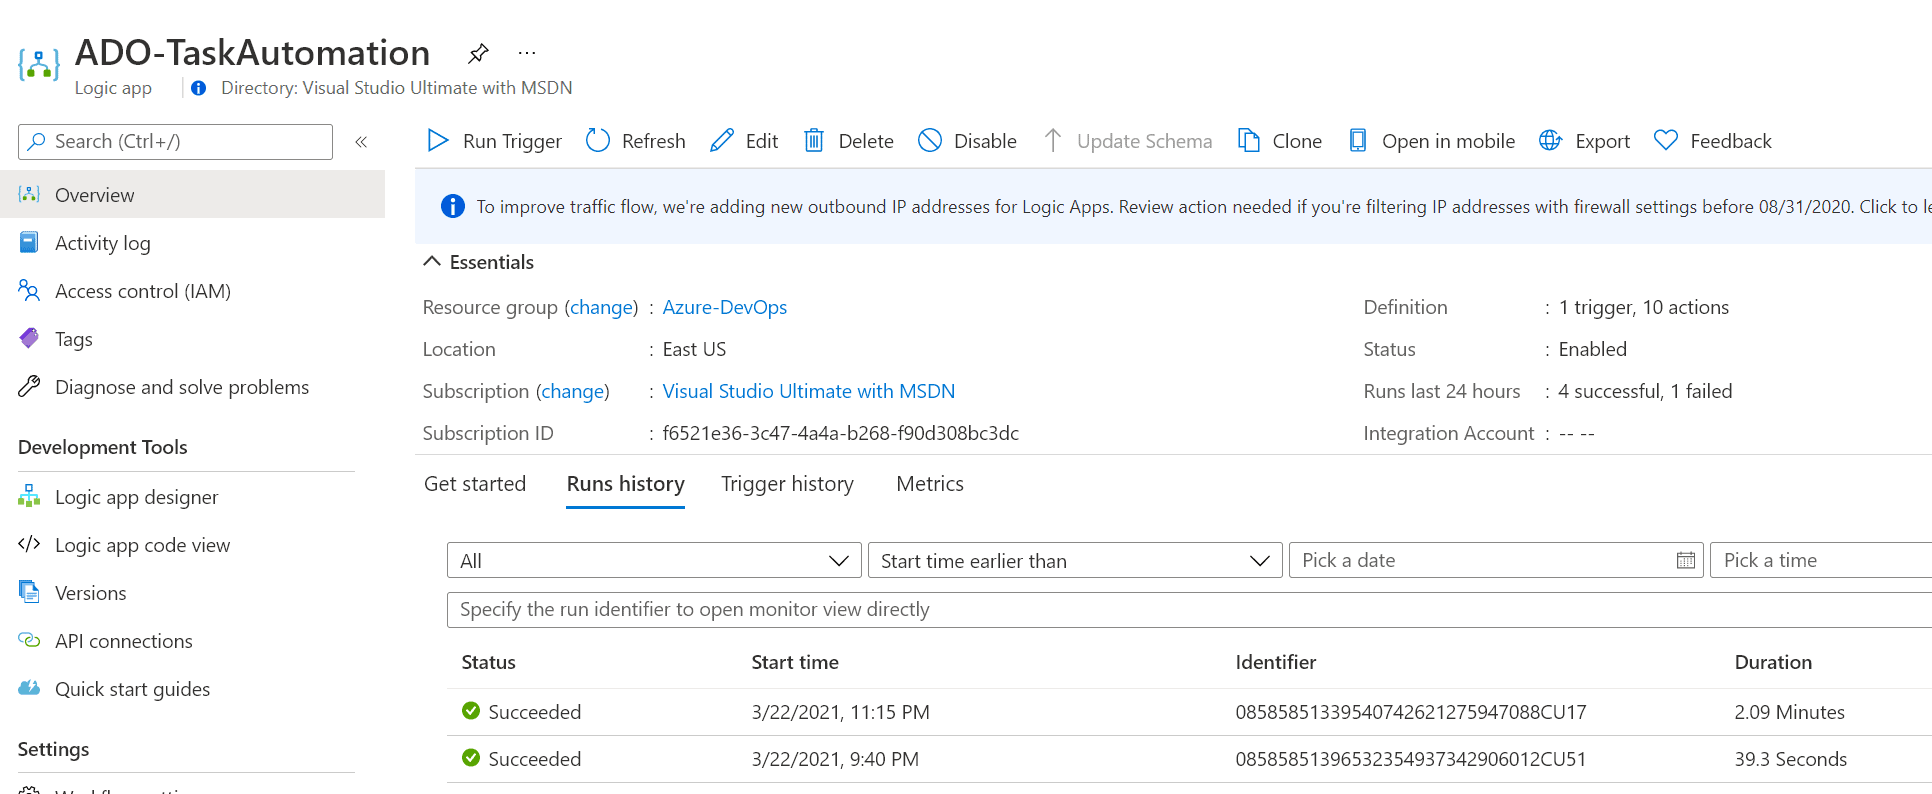Image resolution: width=1932 pixels, height=794 pixels.
Task: Click identifier 08585851339540742621275947088CU17
Action: coord(1410,712)
